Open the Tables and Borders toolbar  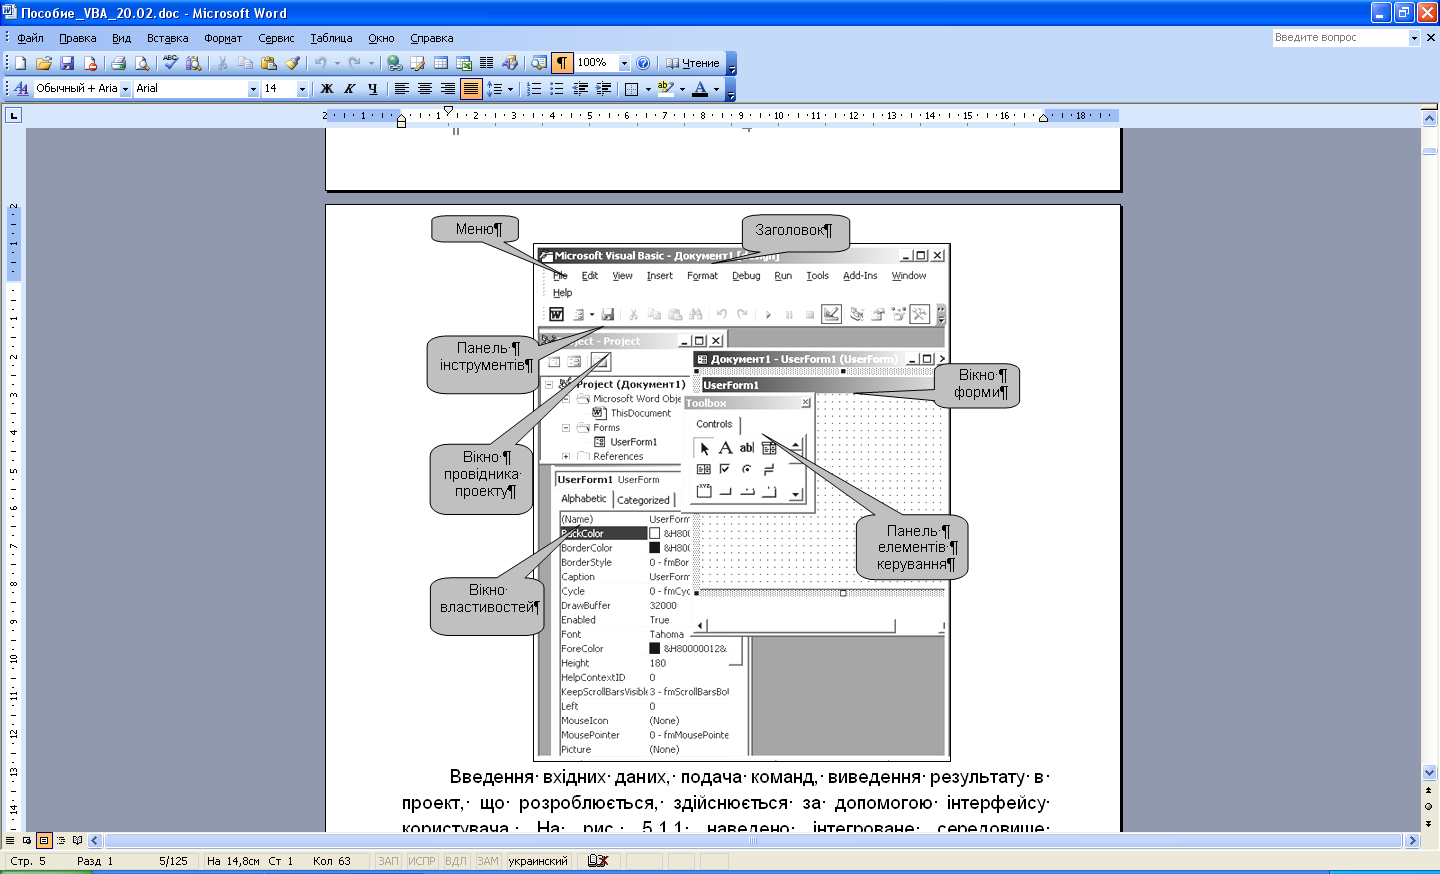418,63
